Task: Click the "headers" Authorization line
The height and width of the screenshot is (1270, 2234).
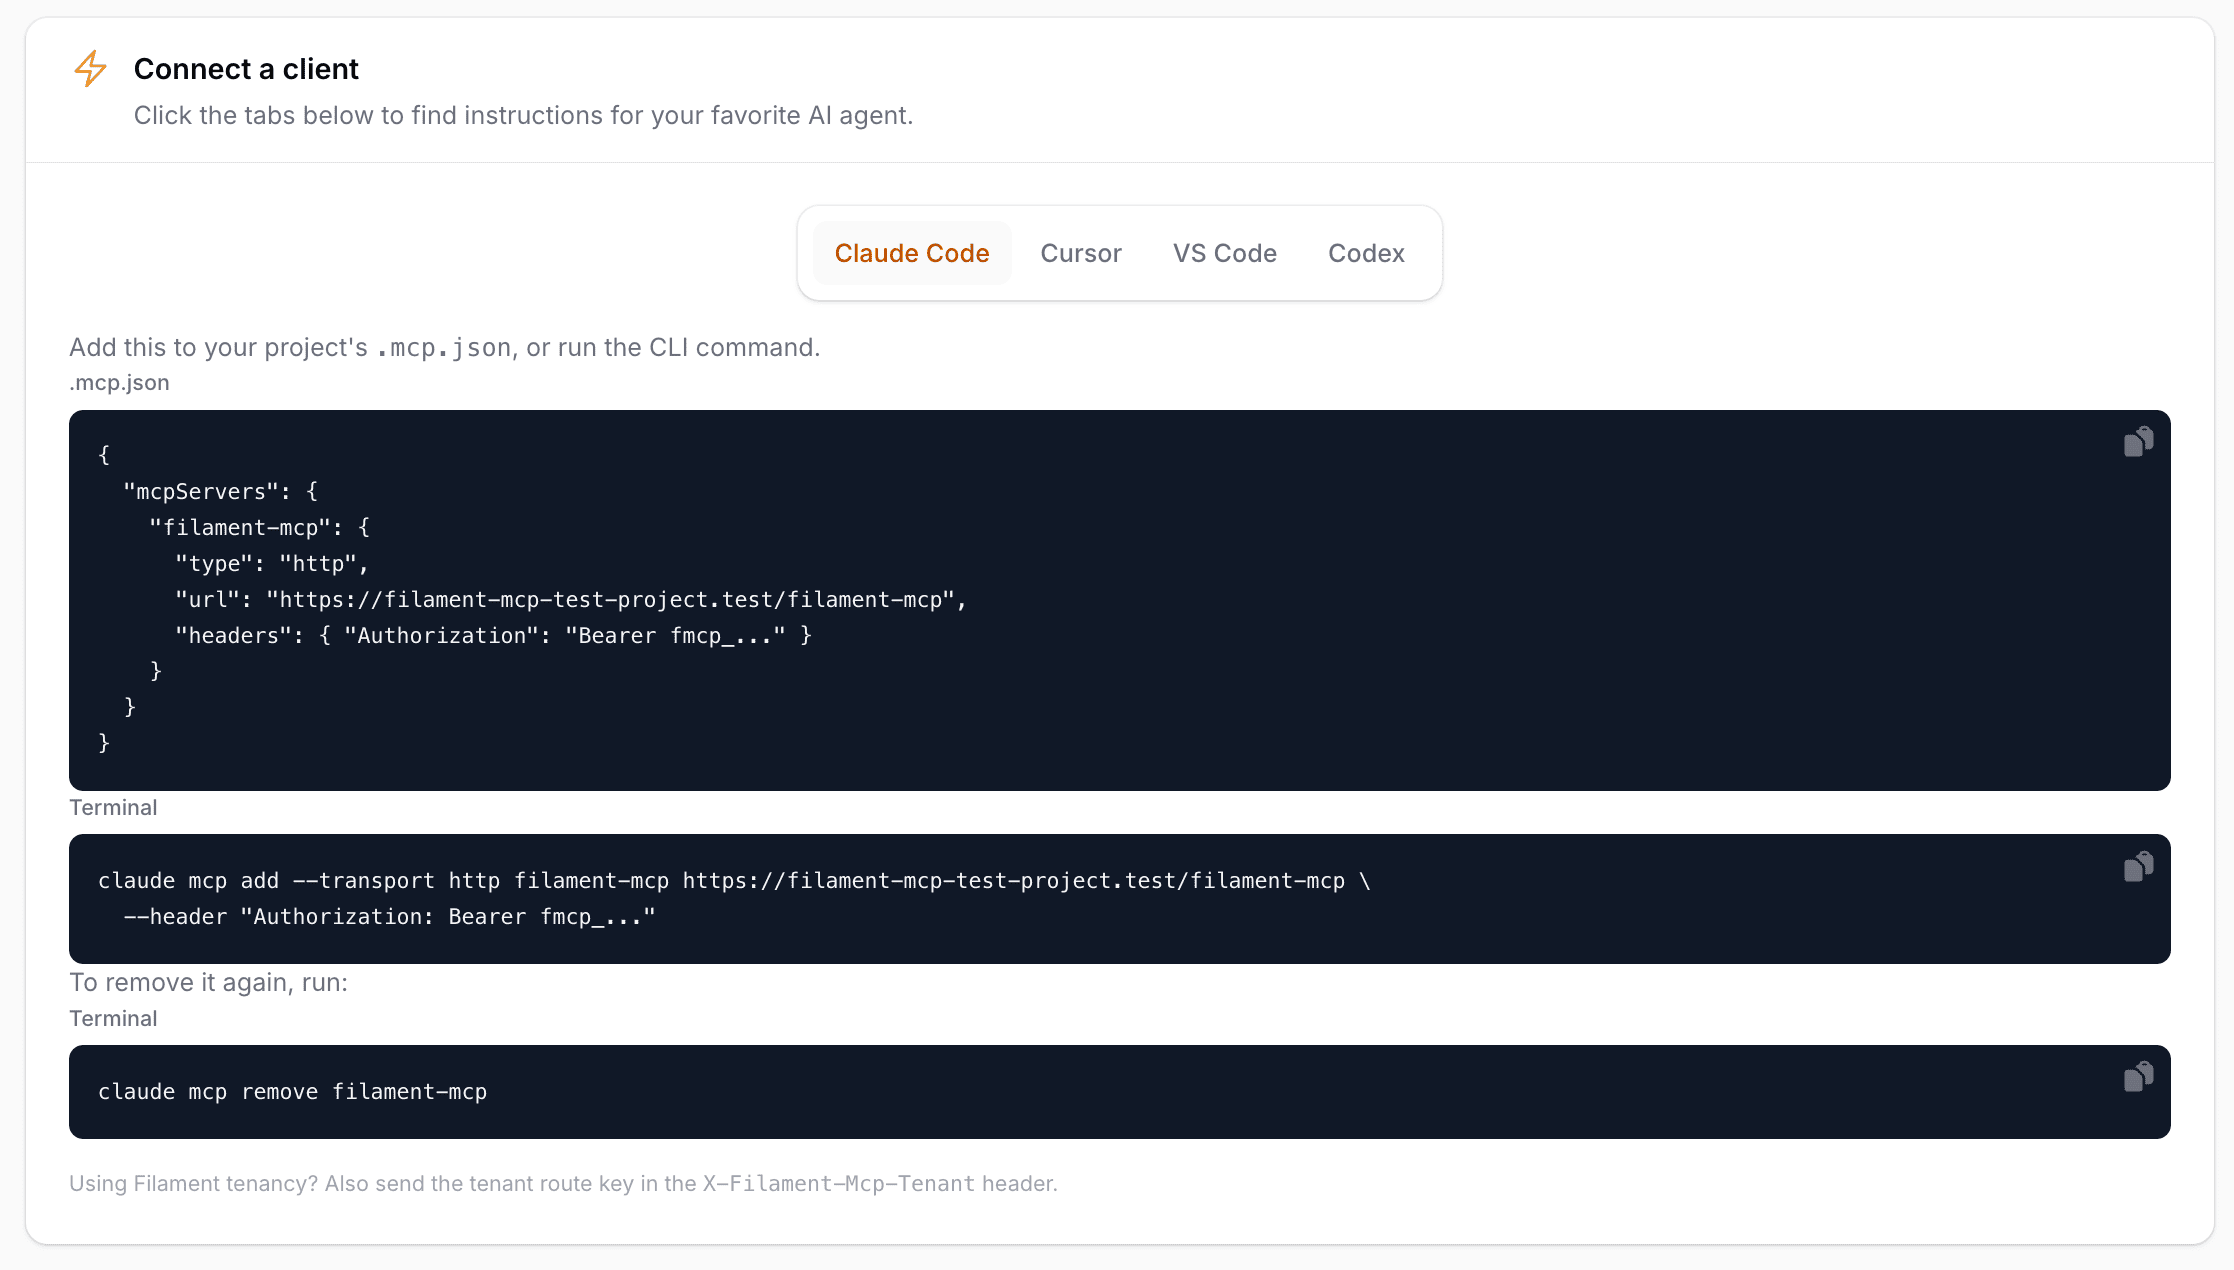Action: click(493, 635)
